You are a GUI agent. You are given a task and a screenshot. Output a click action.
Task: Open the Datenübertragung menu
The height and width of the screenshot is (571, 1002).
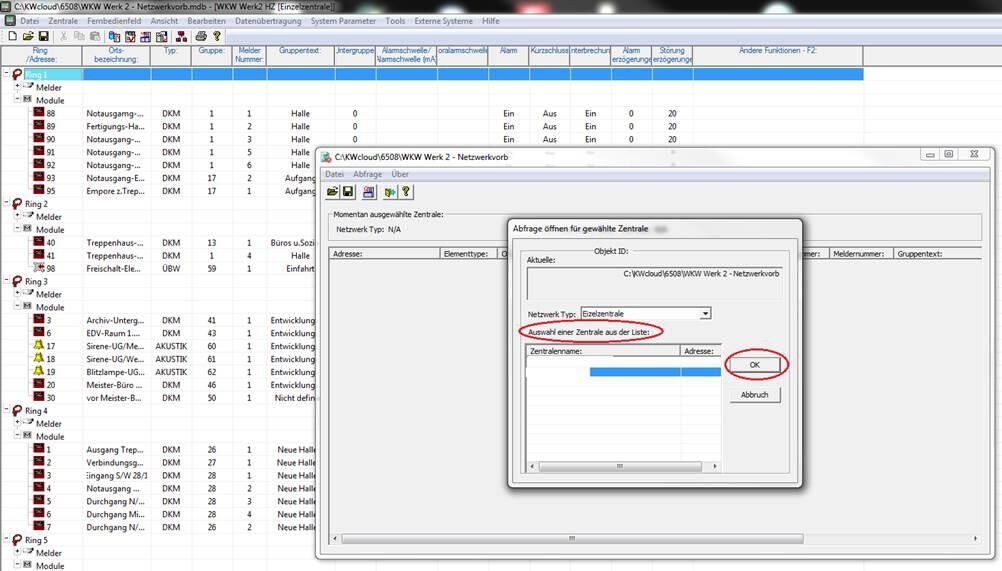click(268, 21)
